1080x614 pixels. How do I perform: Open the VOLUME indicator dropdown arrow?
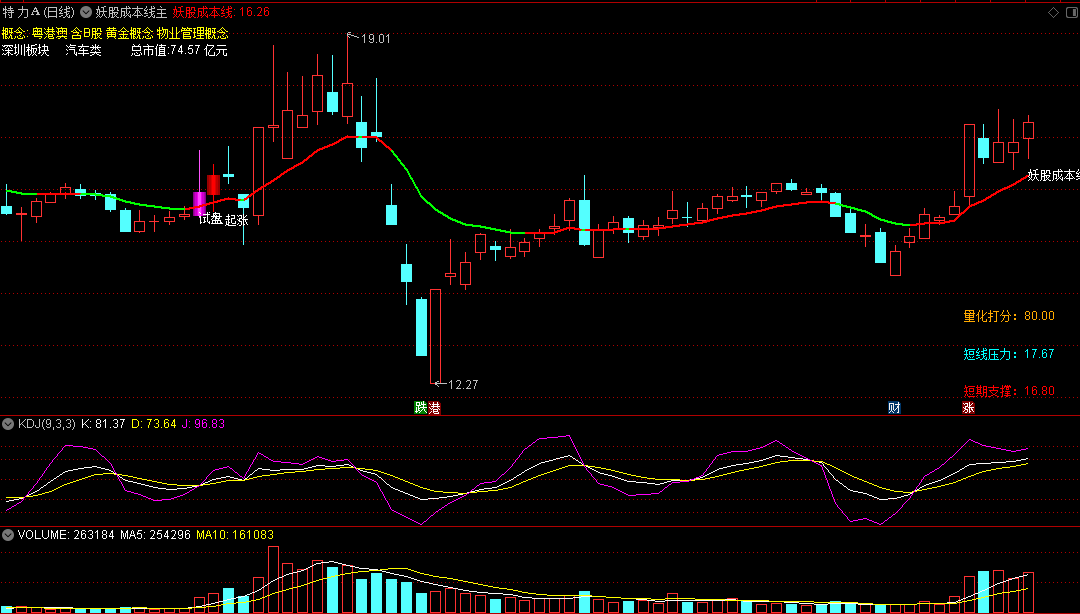click(x=9, y=534)
